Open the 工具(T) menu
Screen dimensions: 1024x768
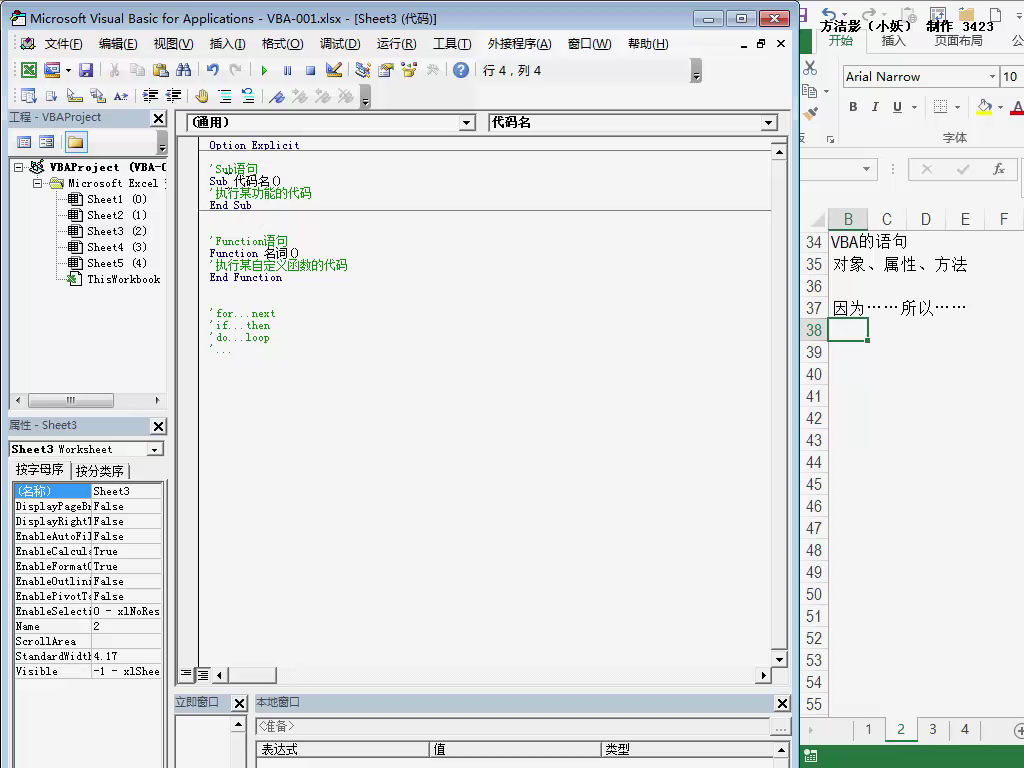pyautogui.click(x=452, y=44)
